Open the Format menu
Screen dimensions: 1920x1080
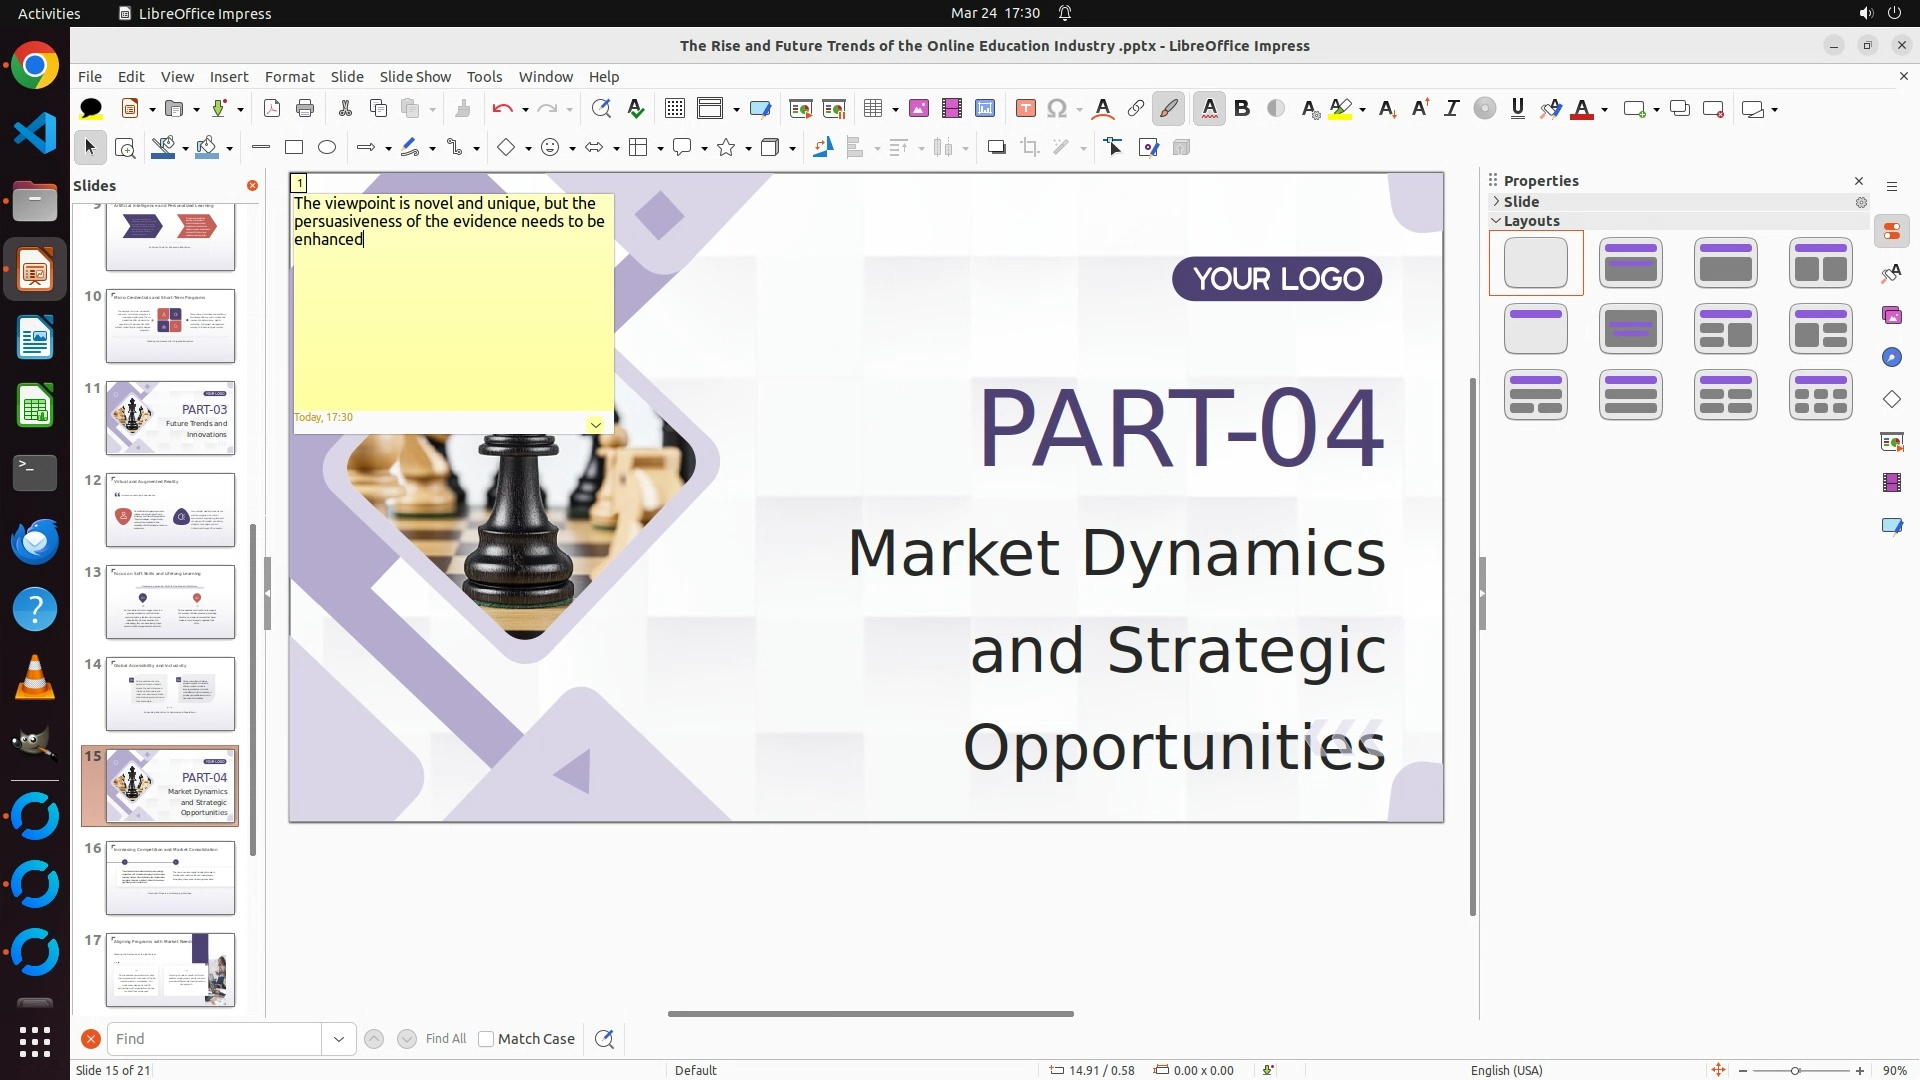(x=289, y=77)
